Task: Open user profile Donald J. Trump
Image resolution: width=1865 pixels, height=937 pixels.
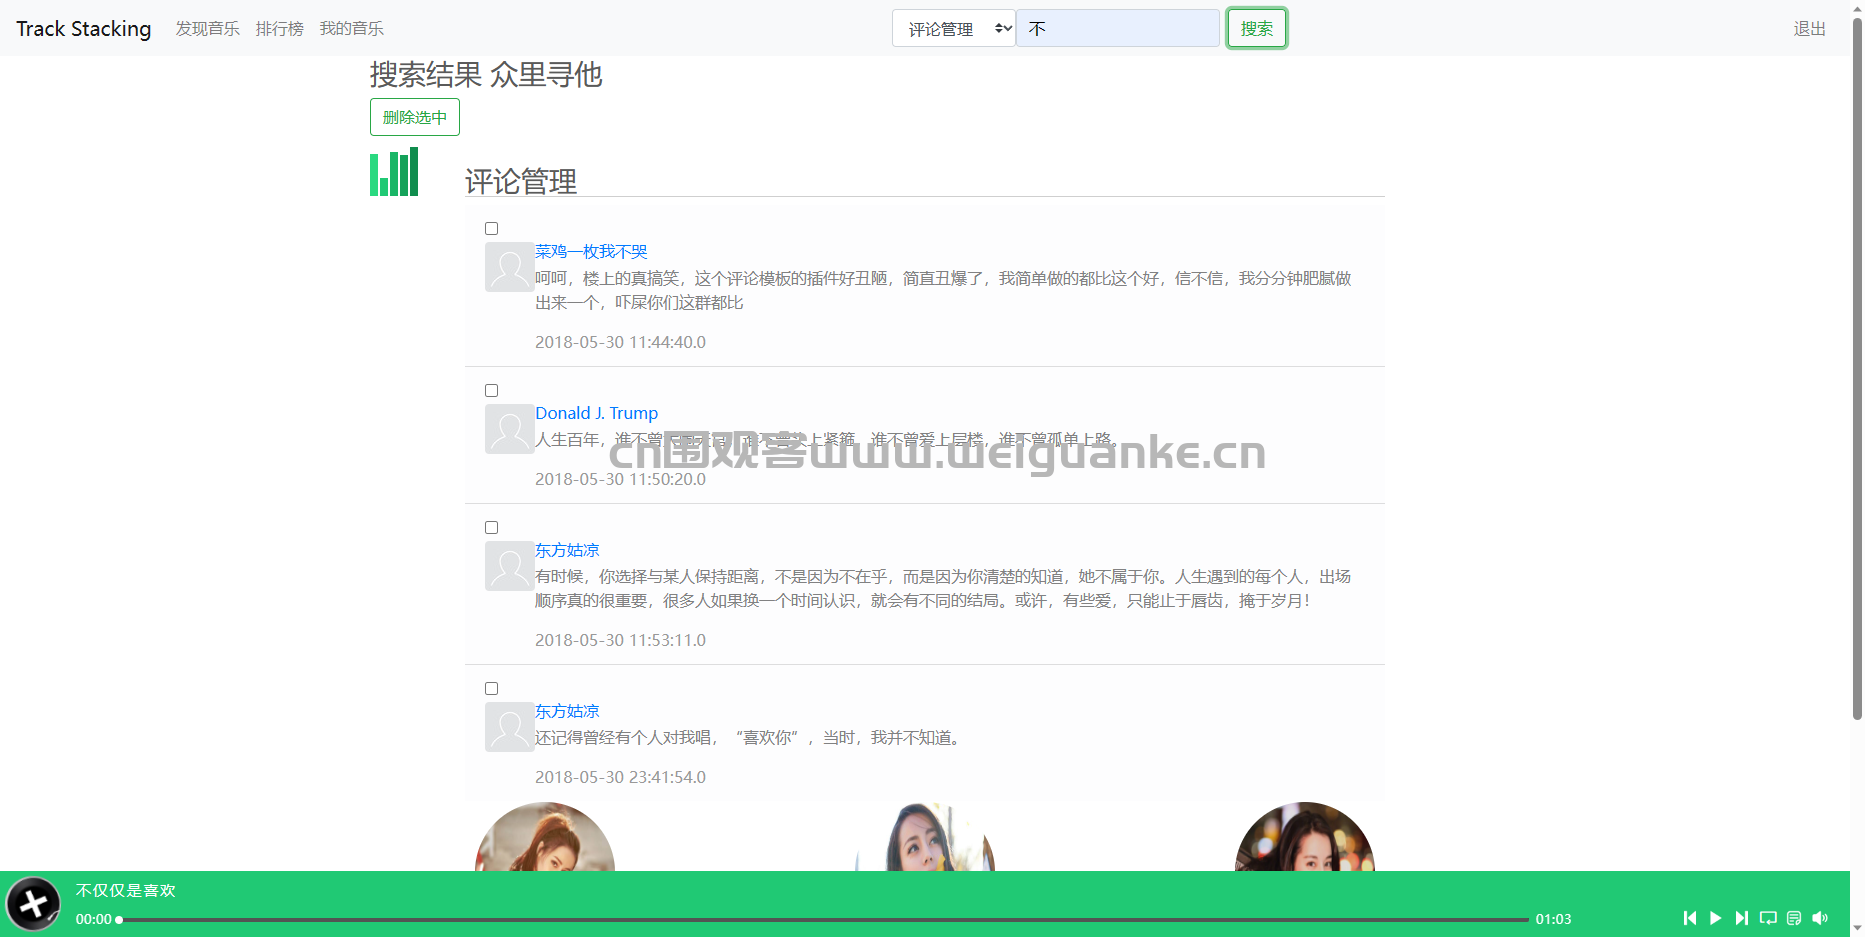Action: click(597, 413)
